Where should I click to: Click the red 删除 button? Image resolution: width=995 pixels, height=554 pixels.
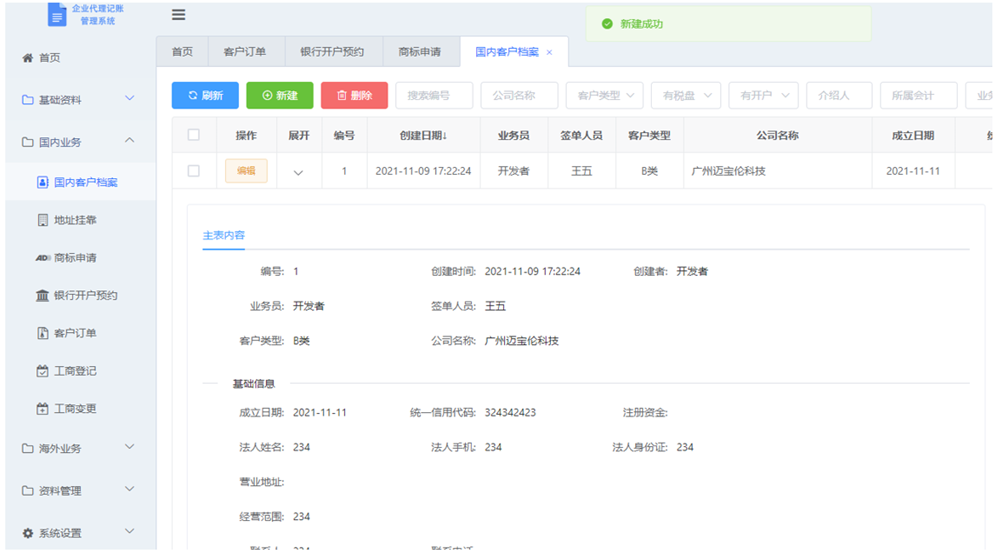click(354, 96)
